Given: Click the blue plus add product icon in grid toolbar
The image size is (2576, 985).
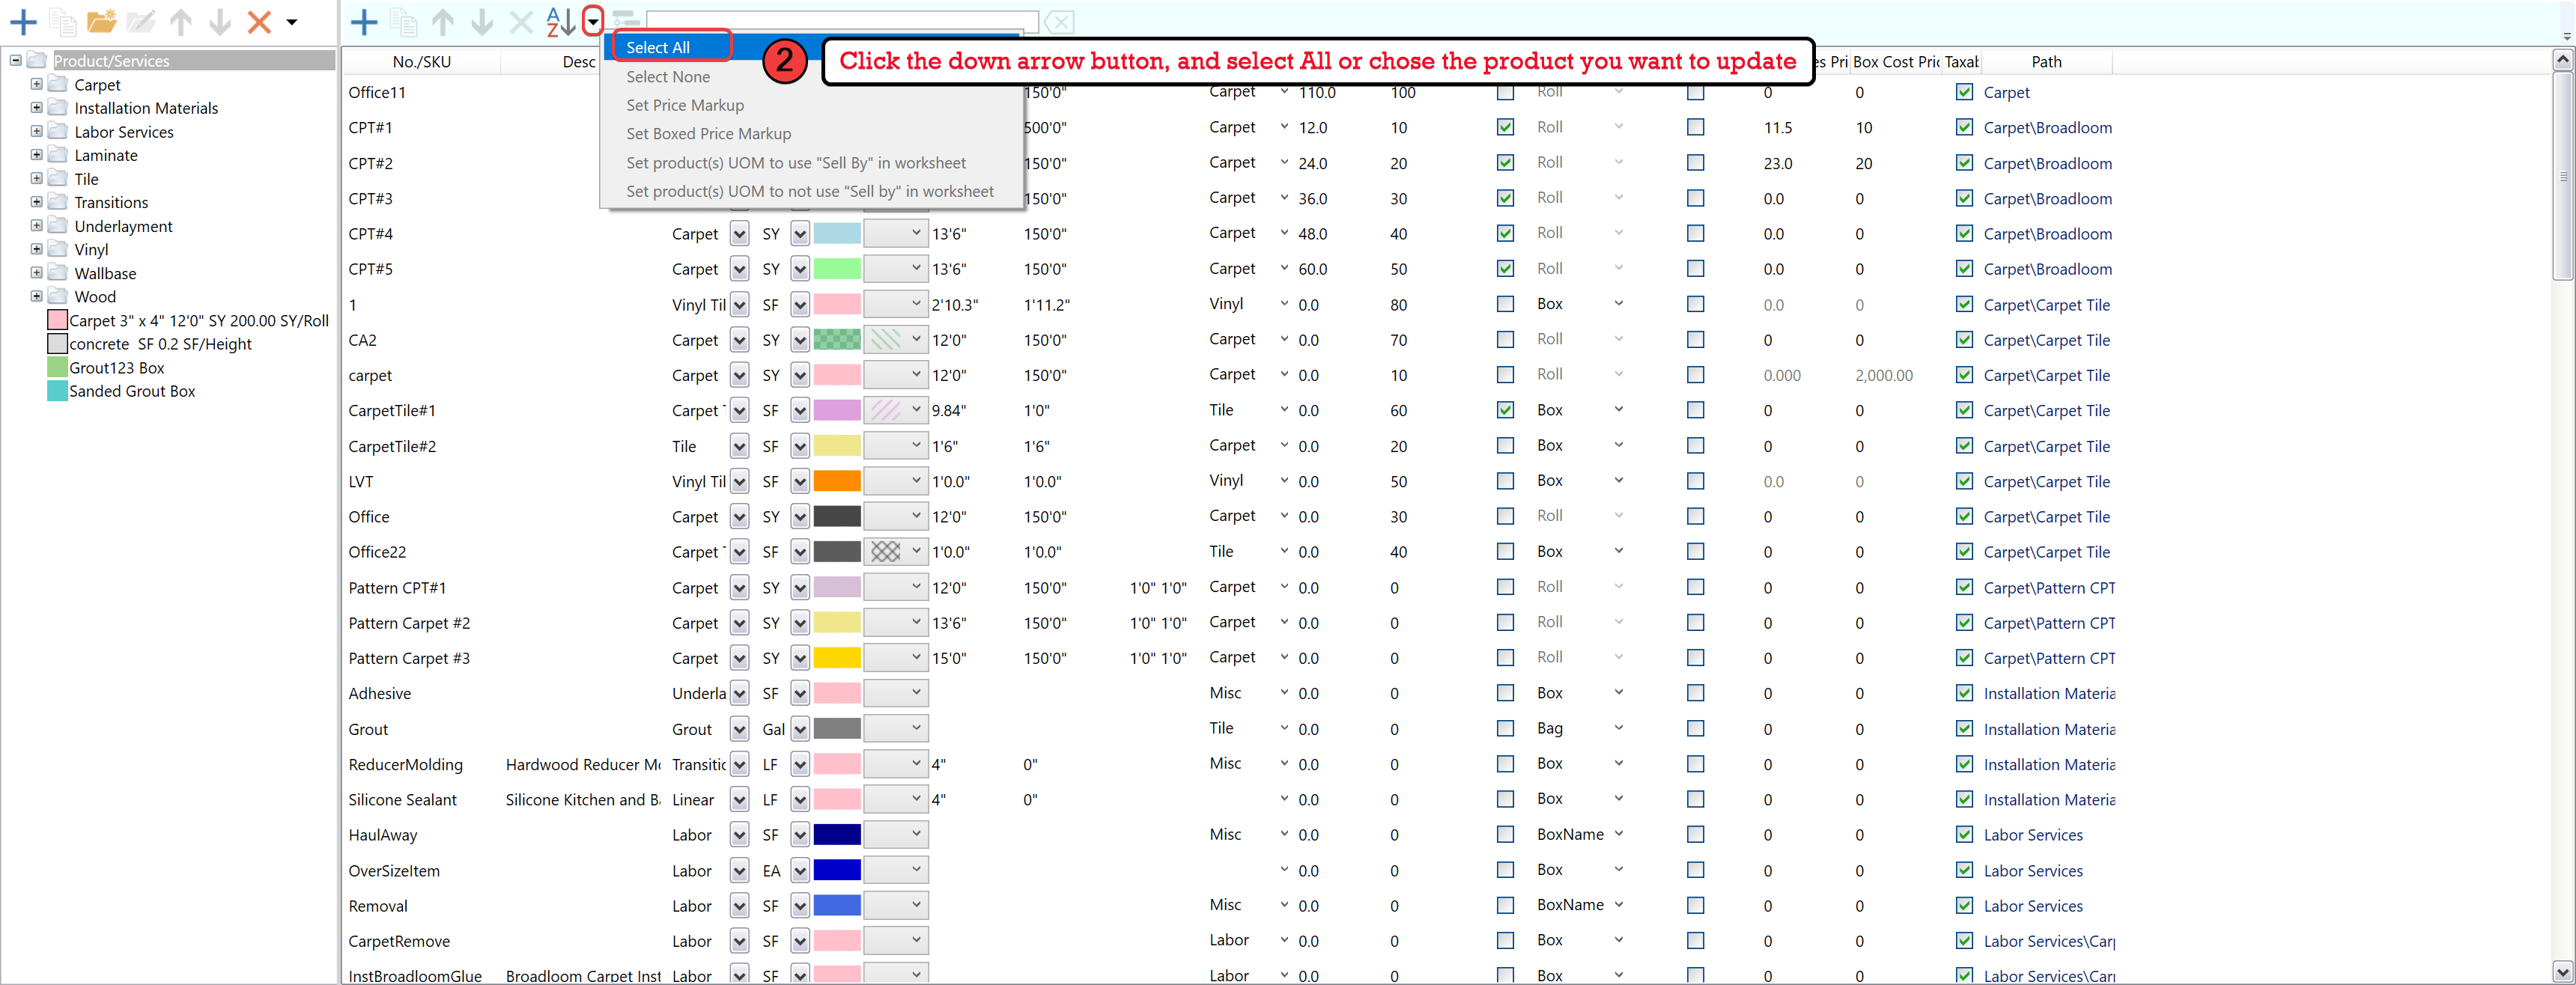Looking at the screenshot, I should tap(364, 21).
